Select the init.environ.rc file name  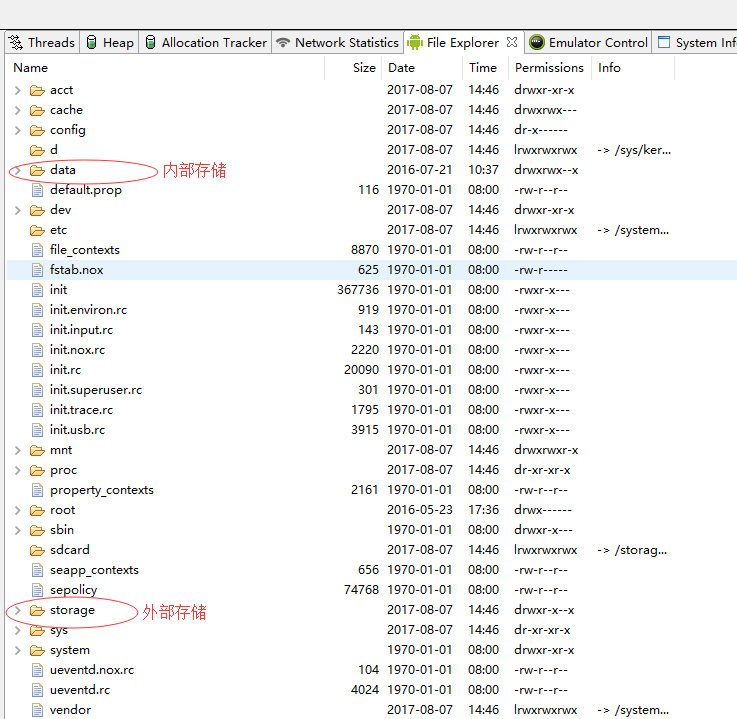[x=88, y=310]
